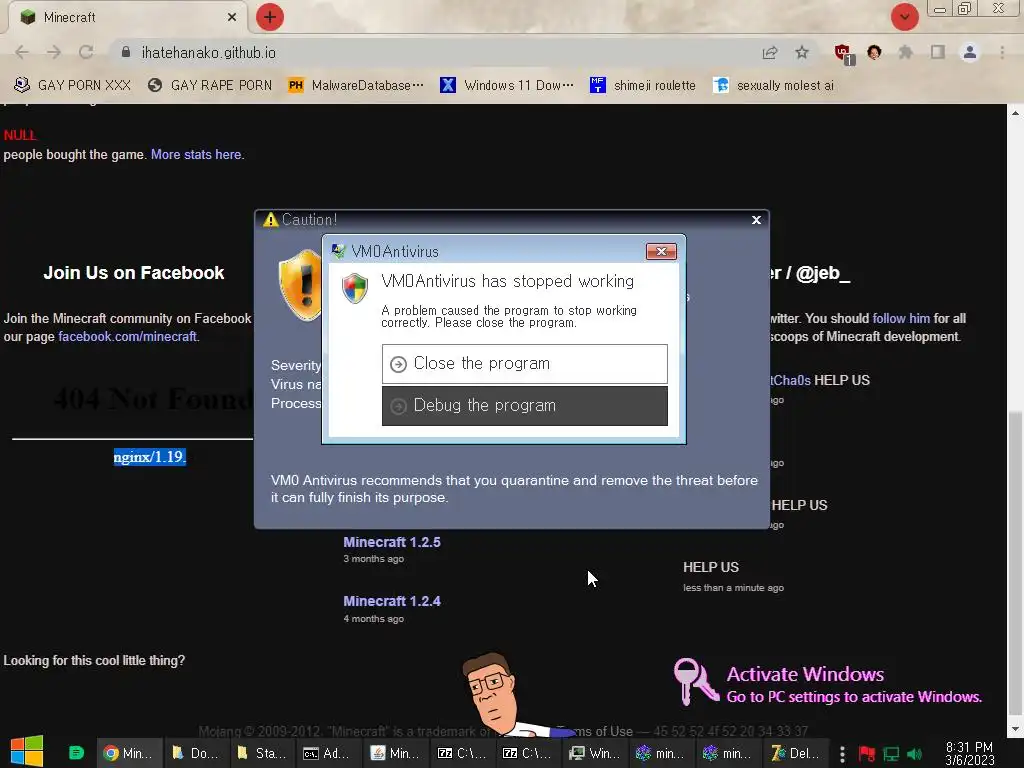
Task: Click the highlighted nginx/1.19. text
Action: [150, 456]
